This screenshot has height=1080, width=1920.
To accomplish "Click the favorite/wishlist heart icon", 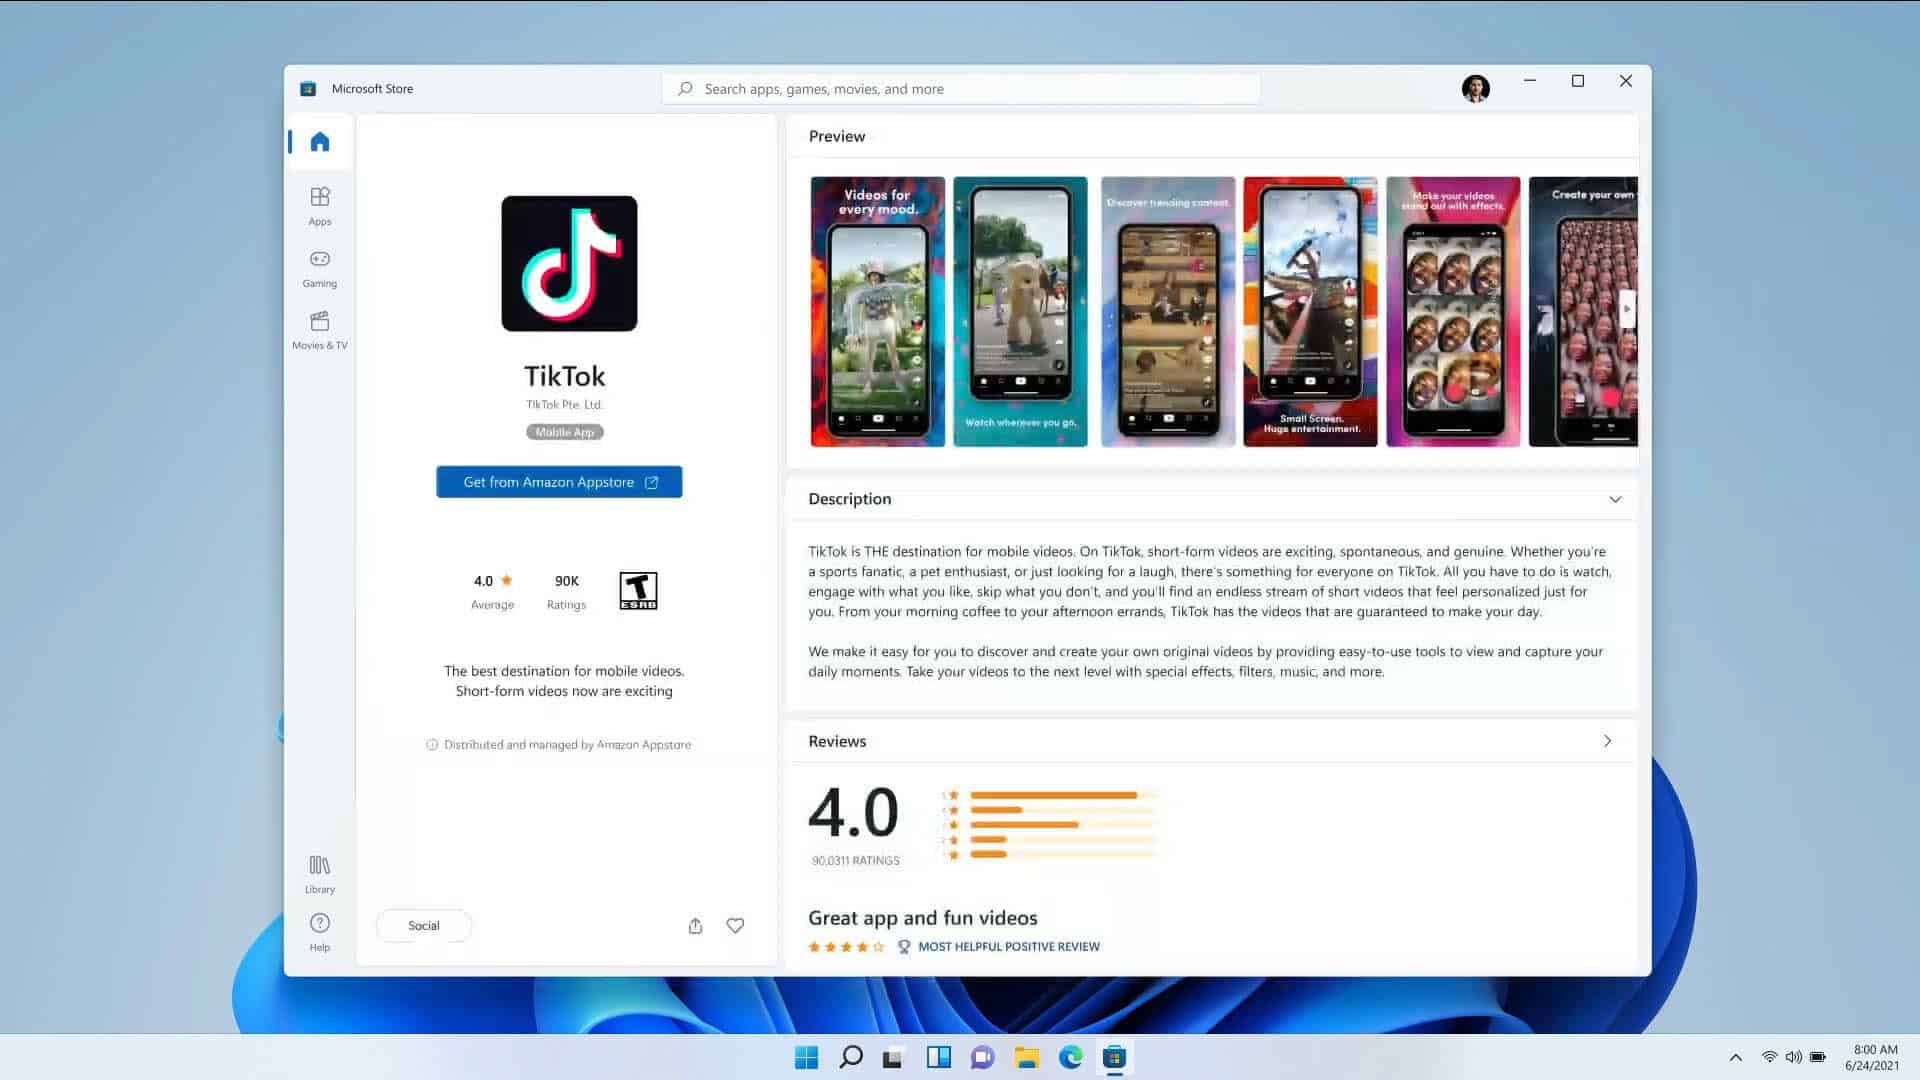I will click(x=736, y=924).
